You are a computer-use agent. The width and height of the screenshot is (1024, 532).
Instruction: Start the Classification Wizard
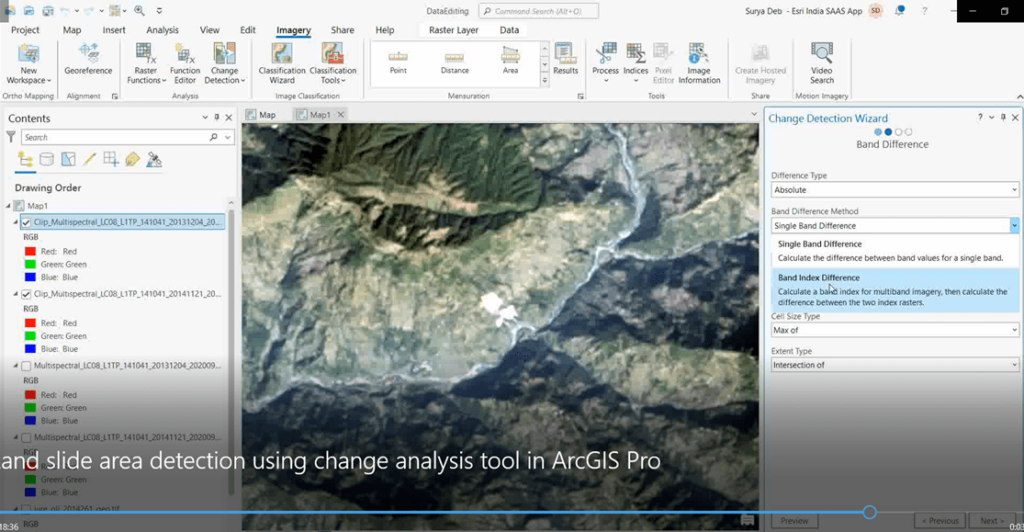pyautogui.click(x=282, y=63)
